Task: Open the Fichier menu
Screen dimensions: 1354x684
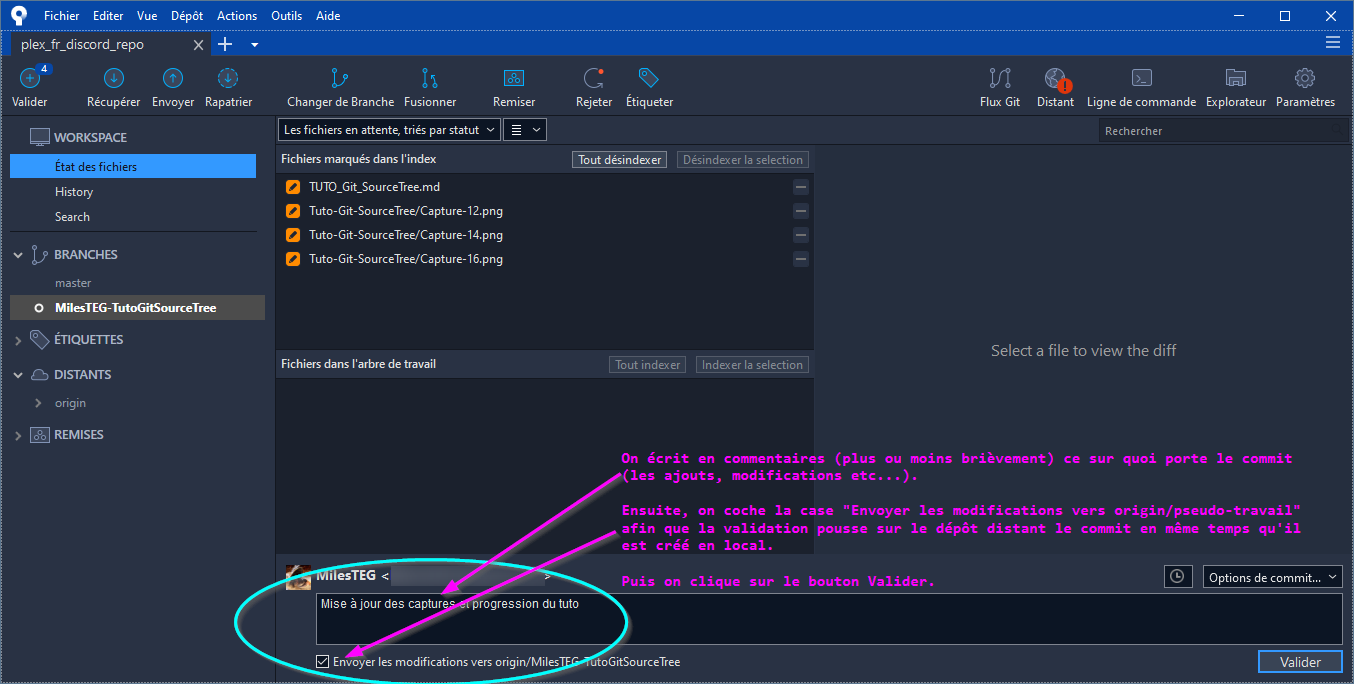Action: 61,16
